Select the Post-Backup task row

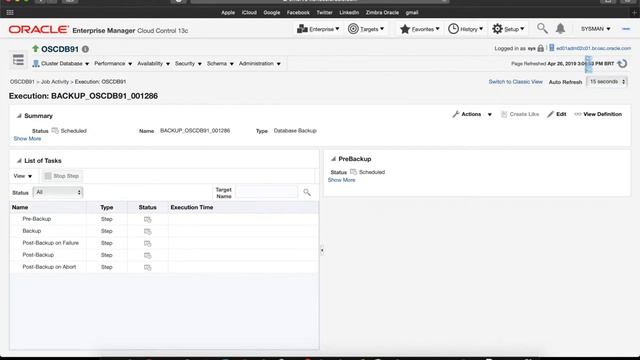click(x=164, y=255)
